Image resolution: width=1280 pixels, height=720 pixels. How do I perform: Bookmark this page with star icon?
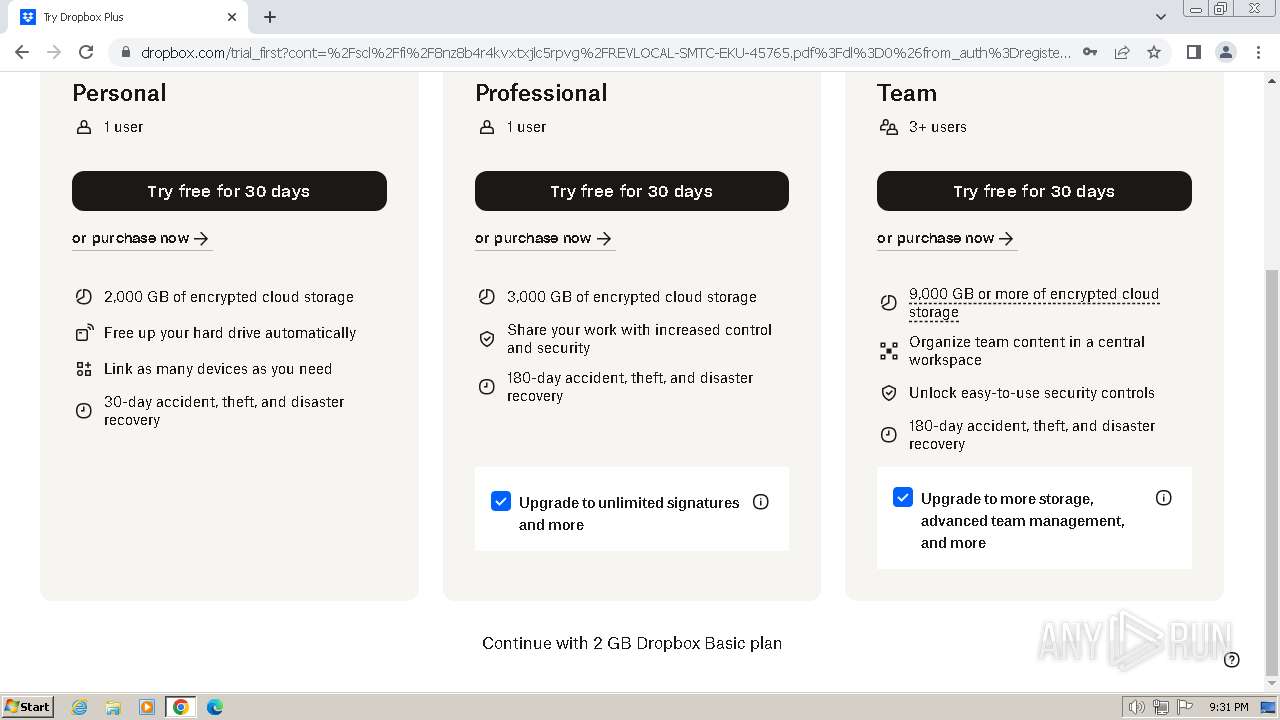[x=1154, y=52]
